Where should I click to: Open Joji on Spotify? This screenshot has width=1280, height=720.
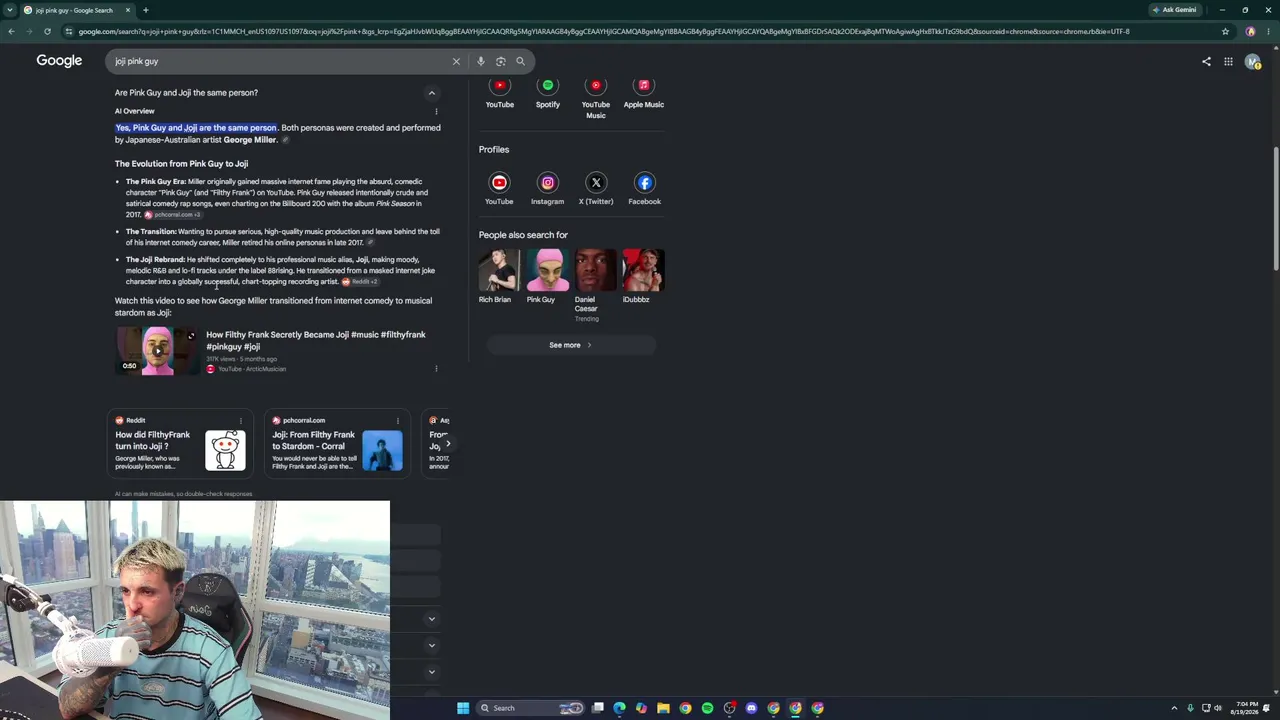coord(547,93)
